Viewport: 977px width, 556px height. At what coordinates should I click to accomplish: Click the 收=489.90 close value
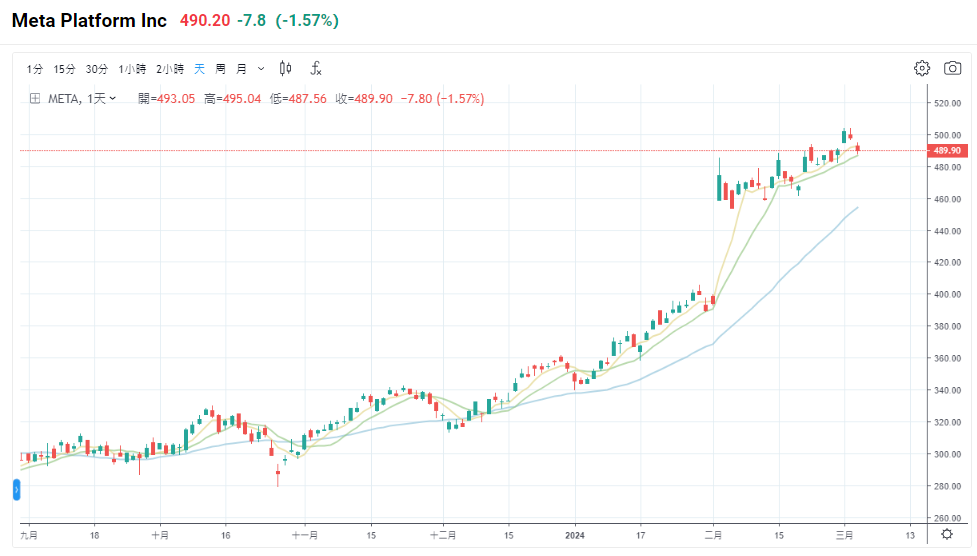(x=364, y=98)
